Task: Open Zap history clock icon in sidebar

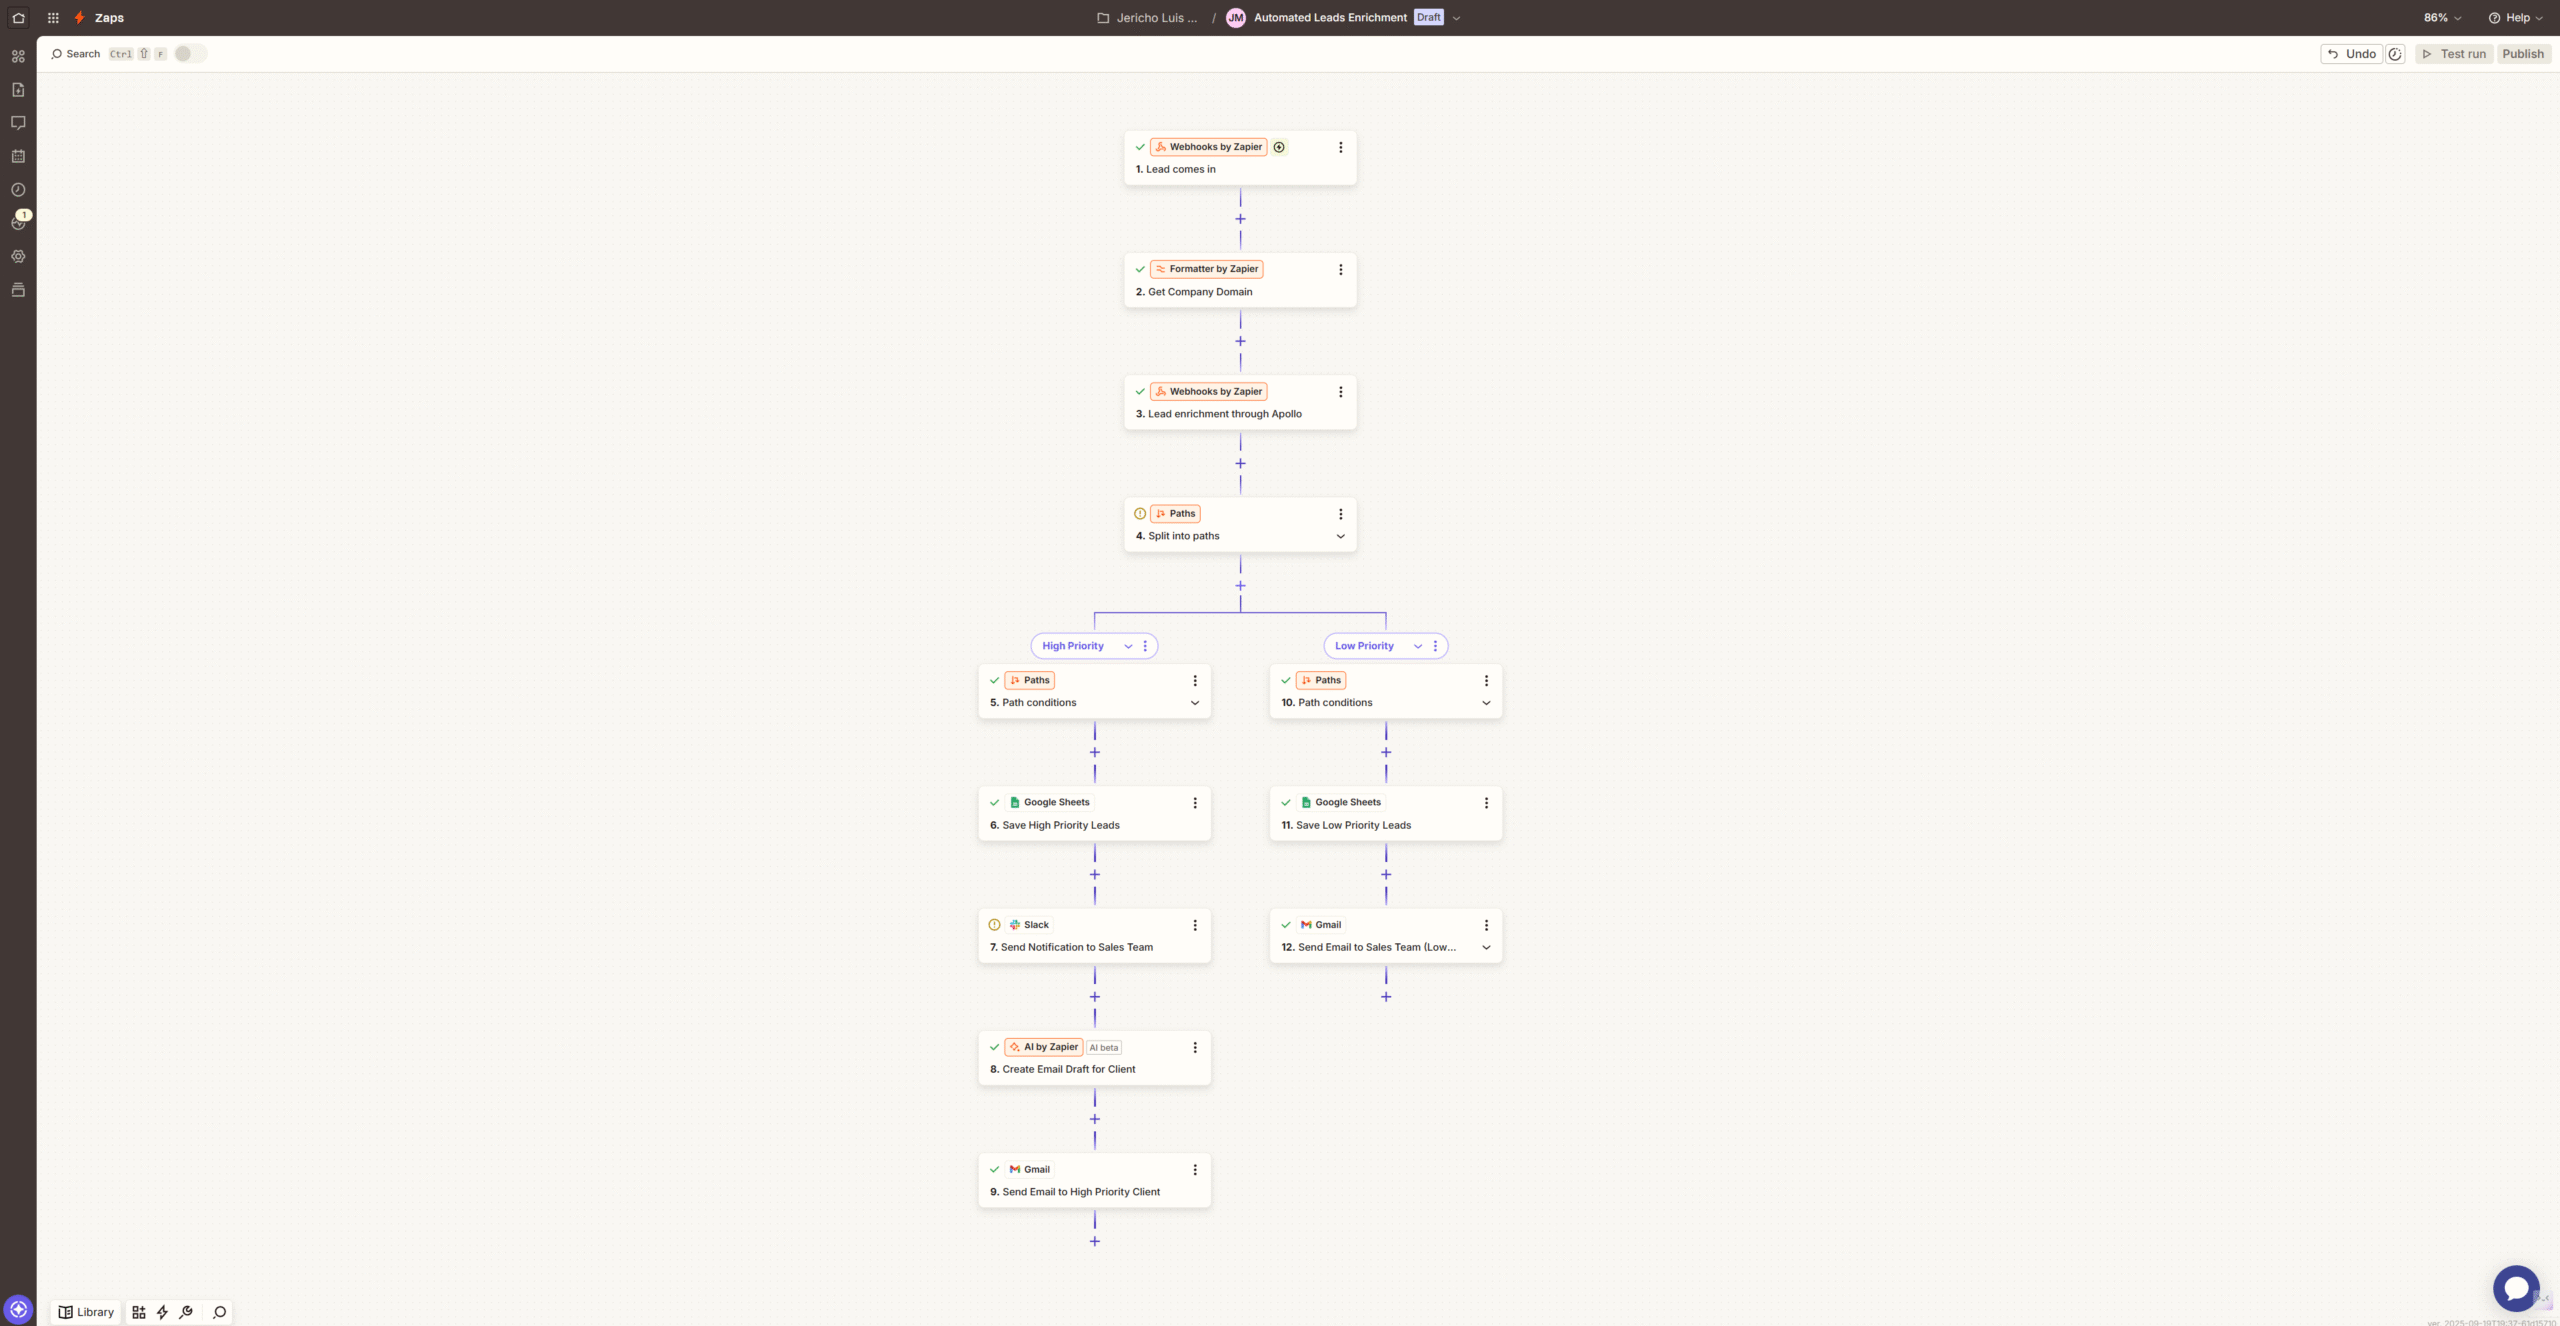Action: click(x=18, y=190)
